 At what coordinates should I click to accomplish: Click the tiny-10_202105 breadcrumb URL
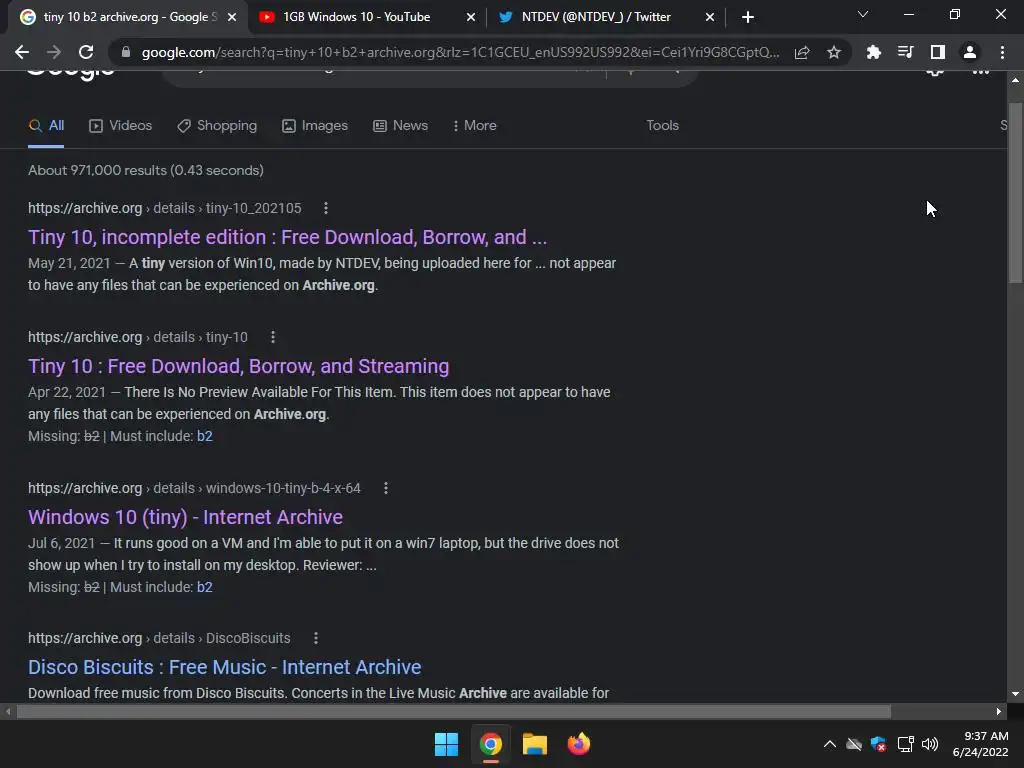pos(165,208)
